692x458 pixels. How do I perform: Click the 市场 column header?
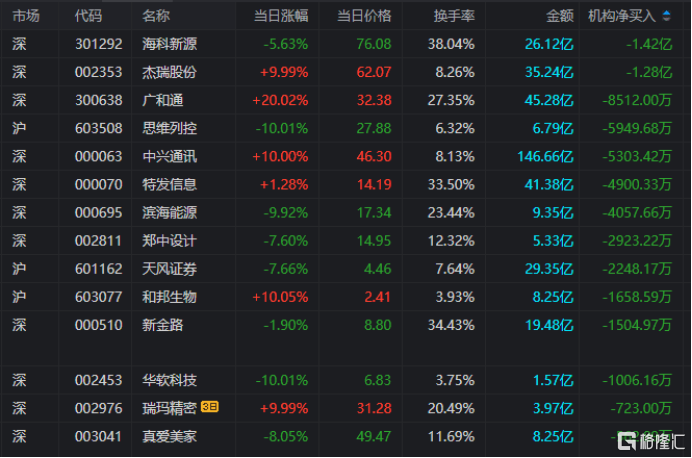pyautogui.click(x=27, y=16)
